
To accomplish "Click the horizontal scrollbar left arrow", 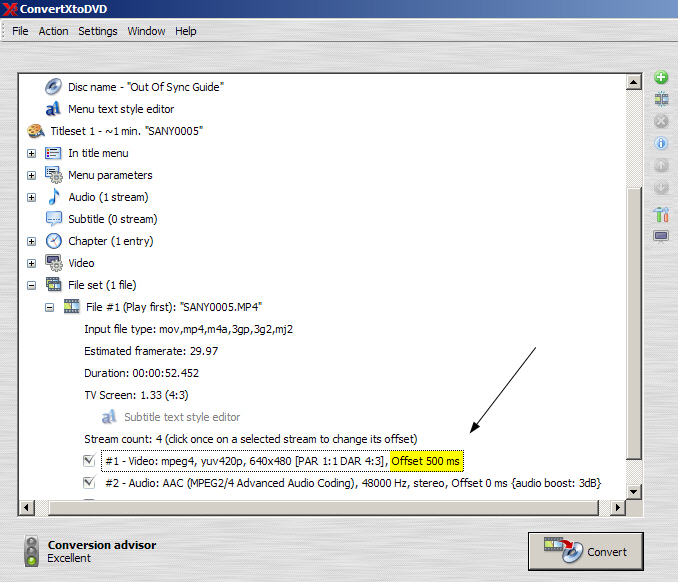I will click(x=27, y=507).
